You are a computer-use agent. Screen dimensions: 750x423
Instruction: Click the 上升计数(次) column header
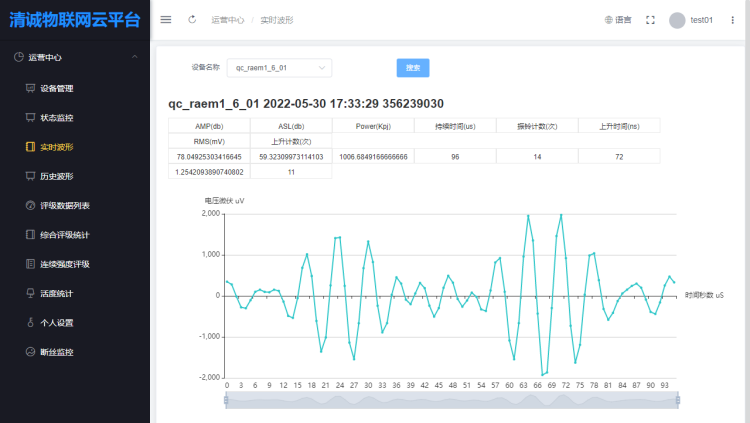(x=291, y=142)
